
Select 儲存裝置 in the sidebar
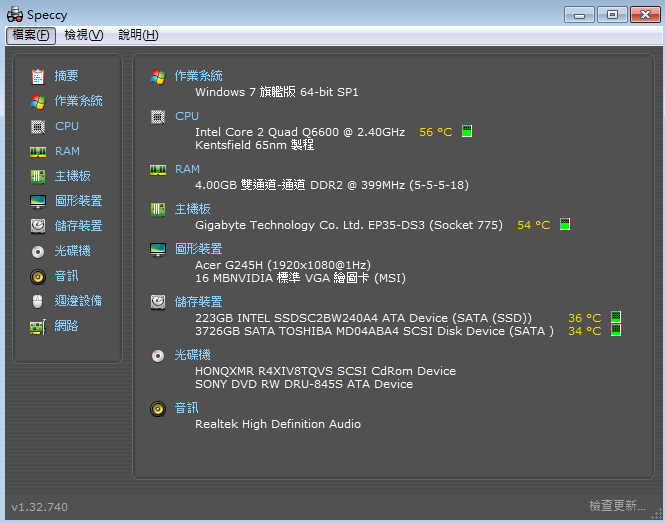pyautogui.click(x=78, y=226)
